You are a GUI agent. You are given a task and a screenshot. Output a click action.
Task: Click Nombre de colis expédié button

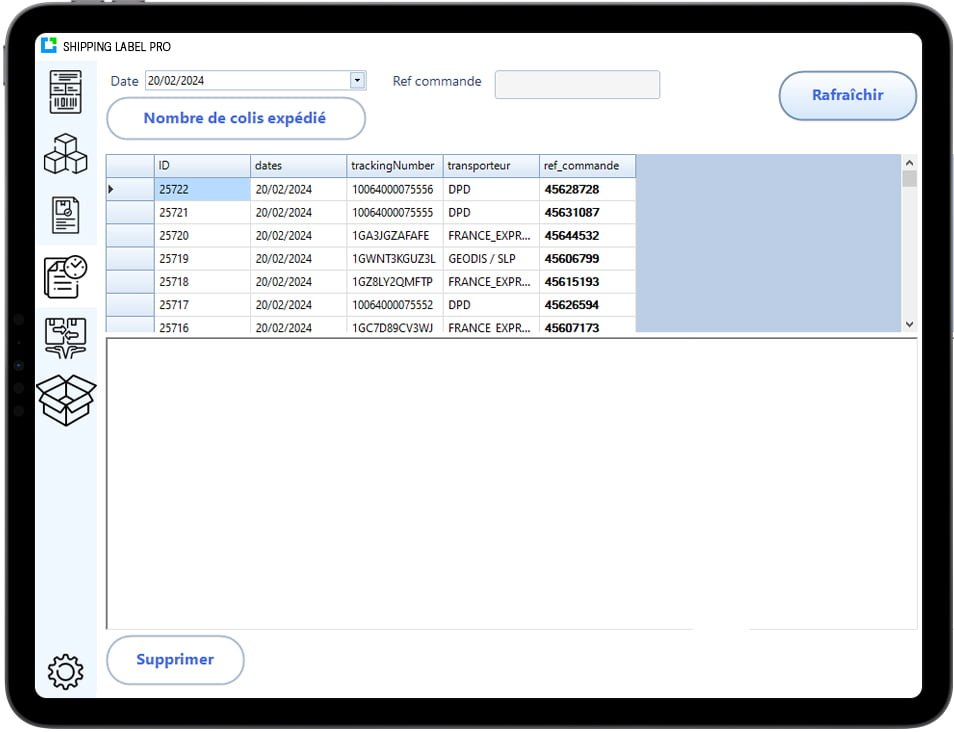tap(235, 118)
